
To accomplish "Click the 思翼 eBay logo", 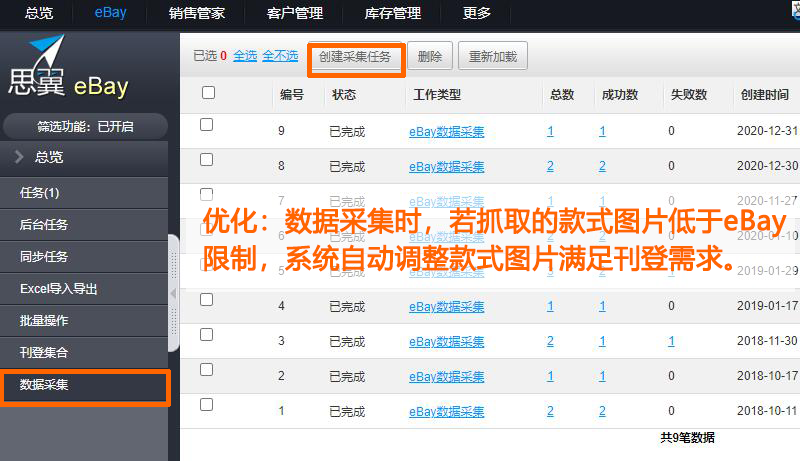I will coord(68,67).
